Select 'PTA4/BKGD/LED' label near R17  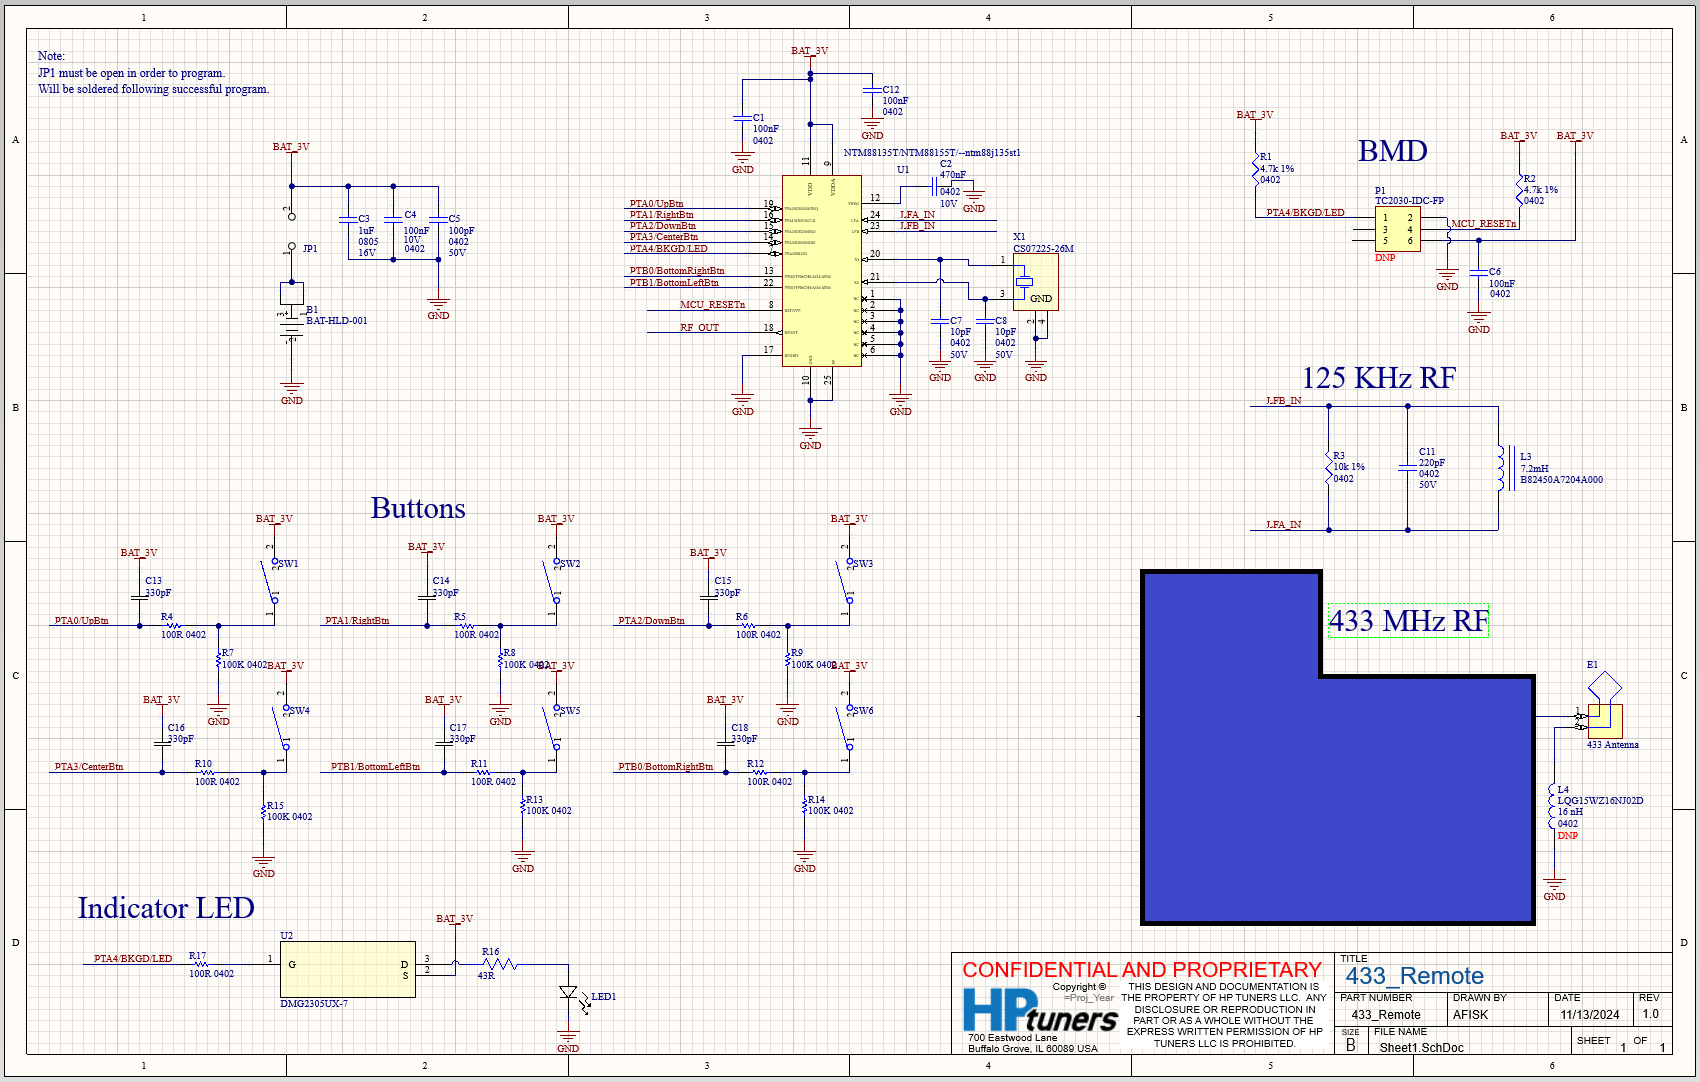(133, 959)
